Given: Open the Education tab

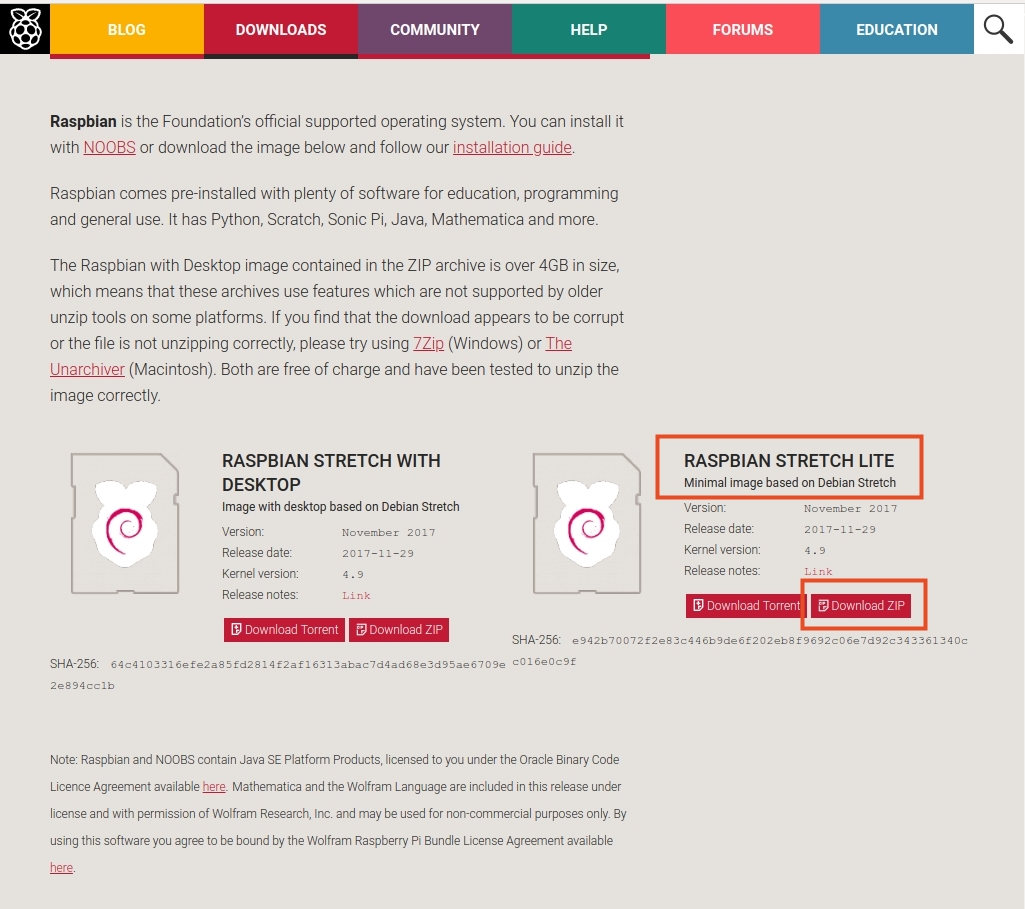Looking at the screenshot, I should tap(897, 29).
